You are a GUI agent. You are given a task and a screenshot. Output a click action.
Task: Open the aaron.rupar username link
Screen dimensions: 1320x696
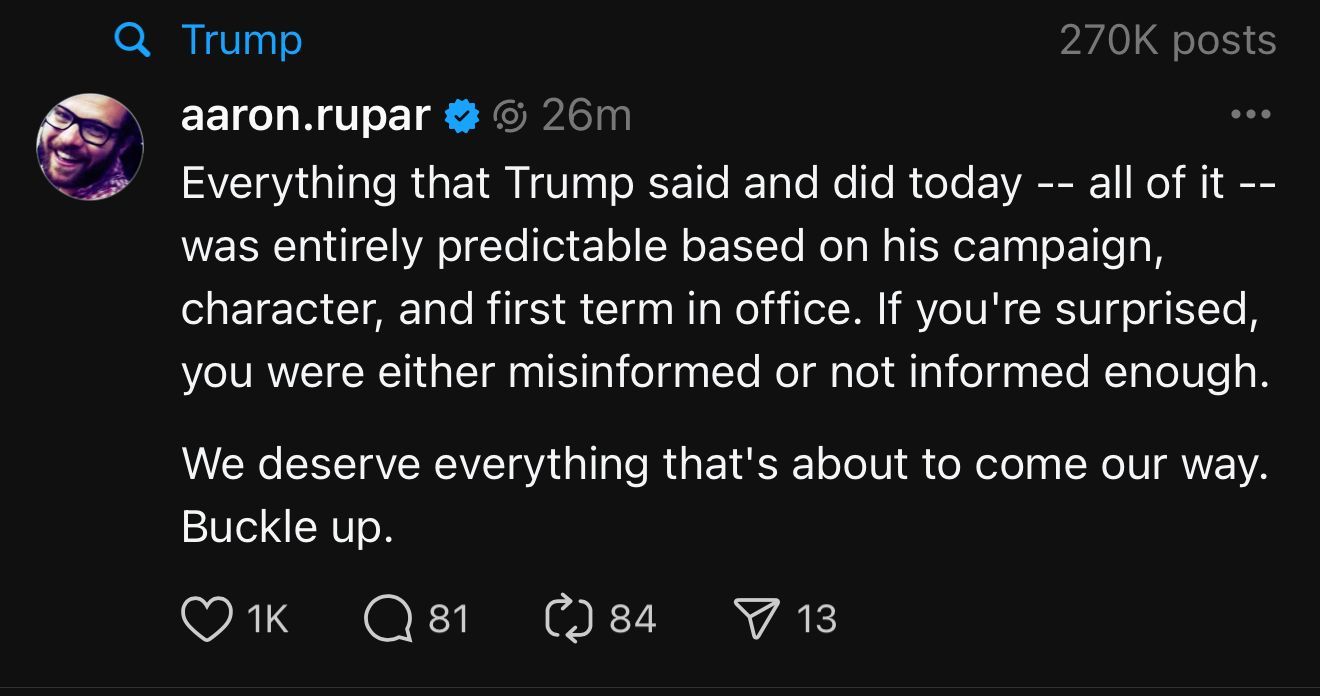click(x=306, y=117)
